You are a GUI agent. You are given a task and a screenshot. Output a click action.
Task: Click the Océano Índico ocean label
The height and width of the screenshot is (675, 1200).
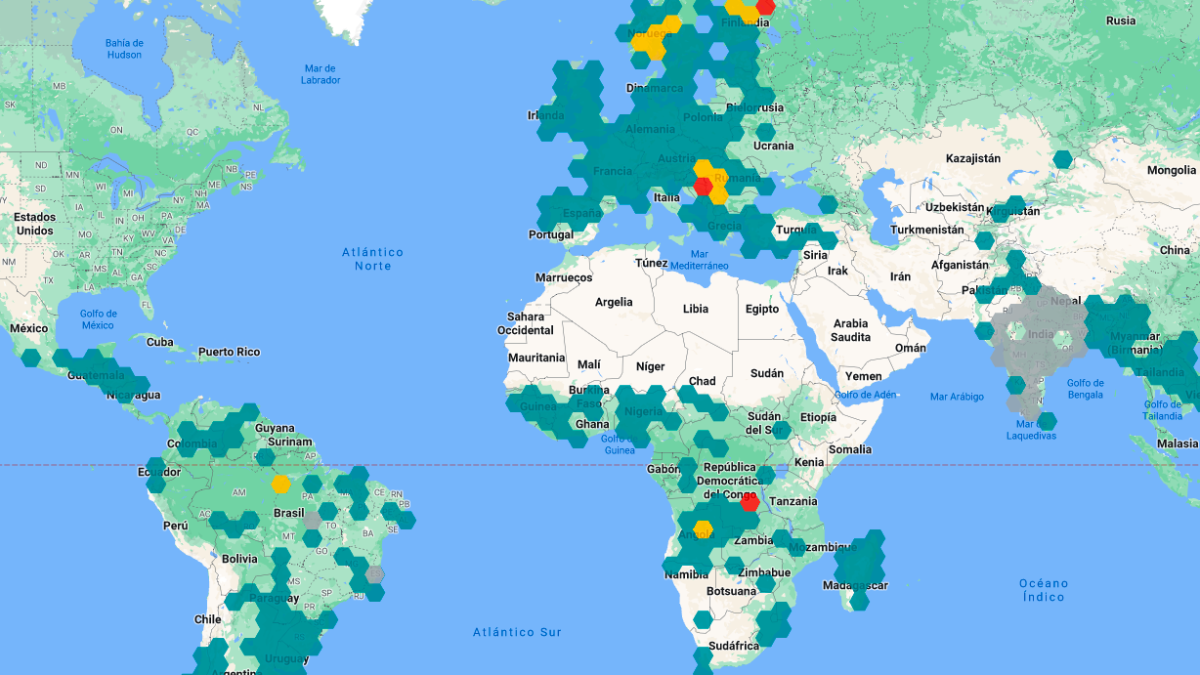point(1044,587)
